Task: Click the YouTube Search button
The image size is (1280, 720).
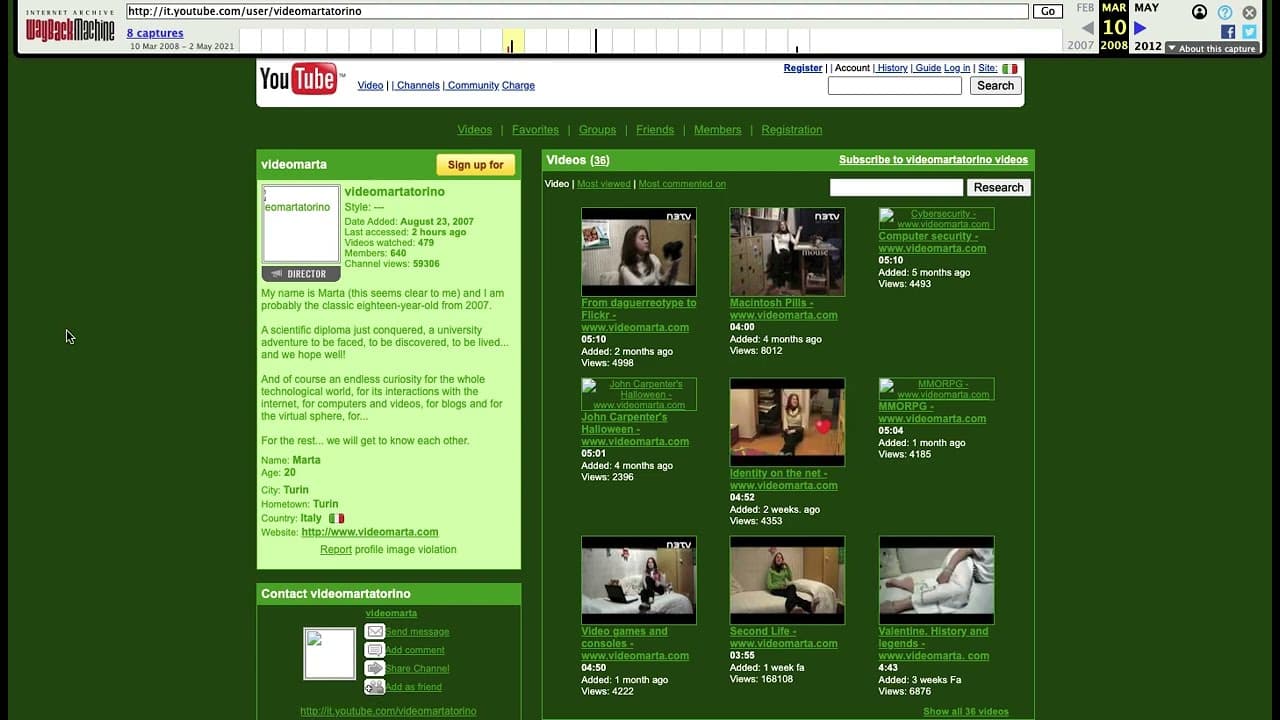Action: pyautogui.click(x=995, y=86)
